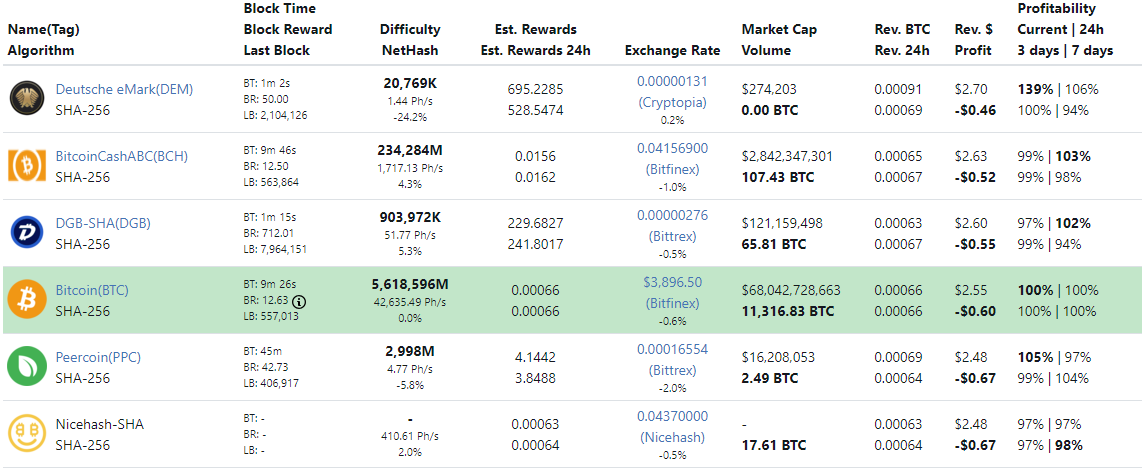
Task: Click the BitcoinCashABC orange logo icon
Action: 25,165
